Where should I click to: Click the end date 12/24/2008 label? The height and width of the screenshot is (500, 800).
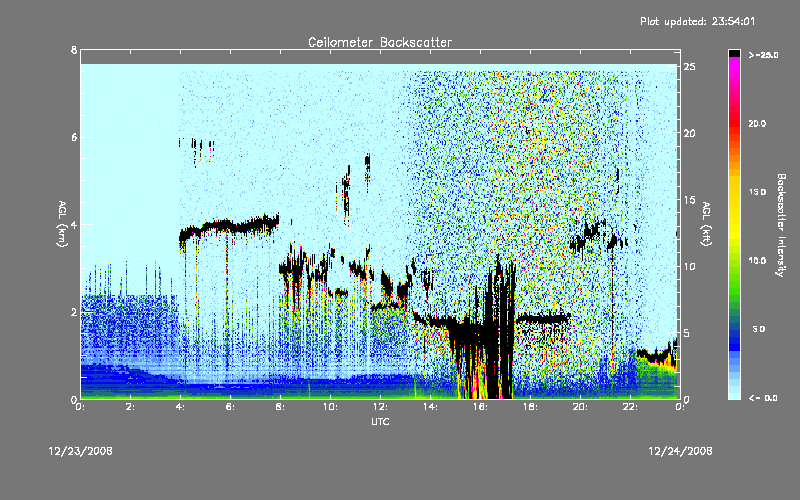tap(680, 451)
